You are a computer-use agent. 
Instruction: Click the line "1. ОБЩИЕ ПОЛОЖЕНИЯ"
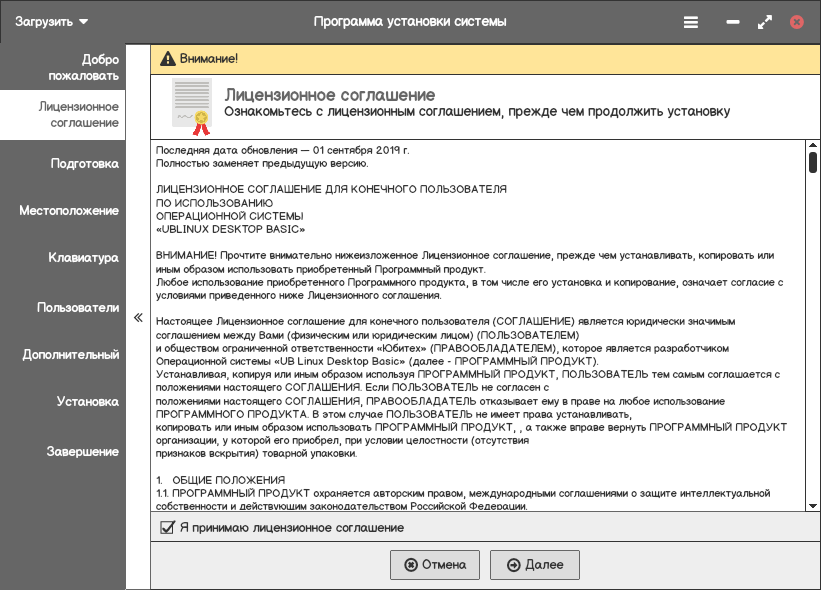click(220, 480)
